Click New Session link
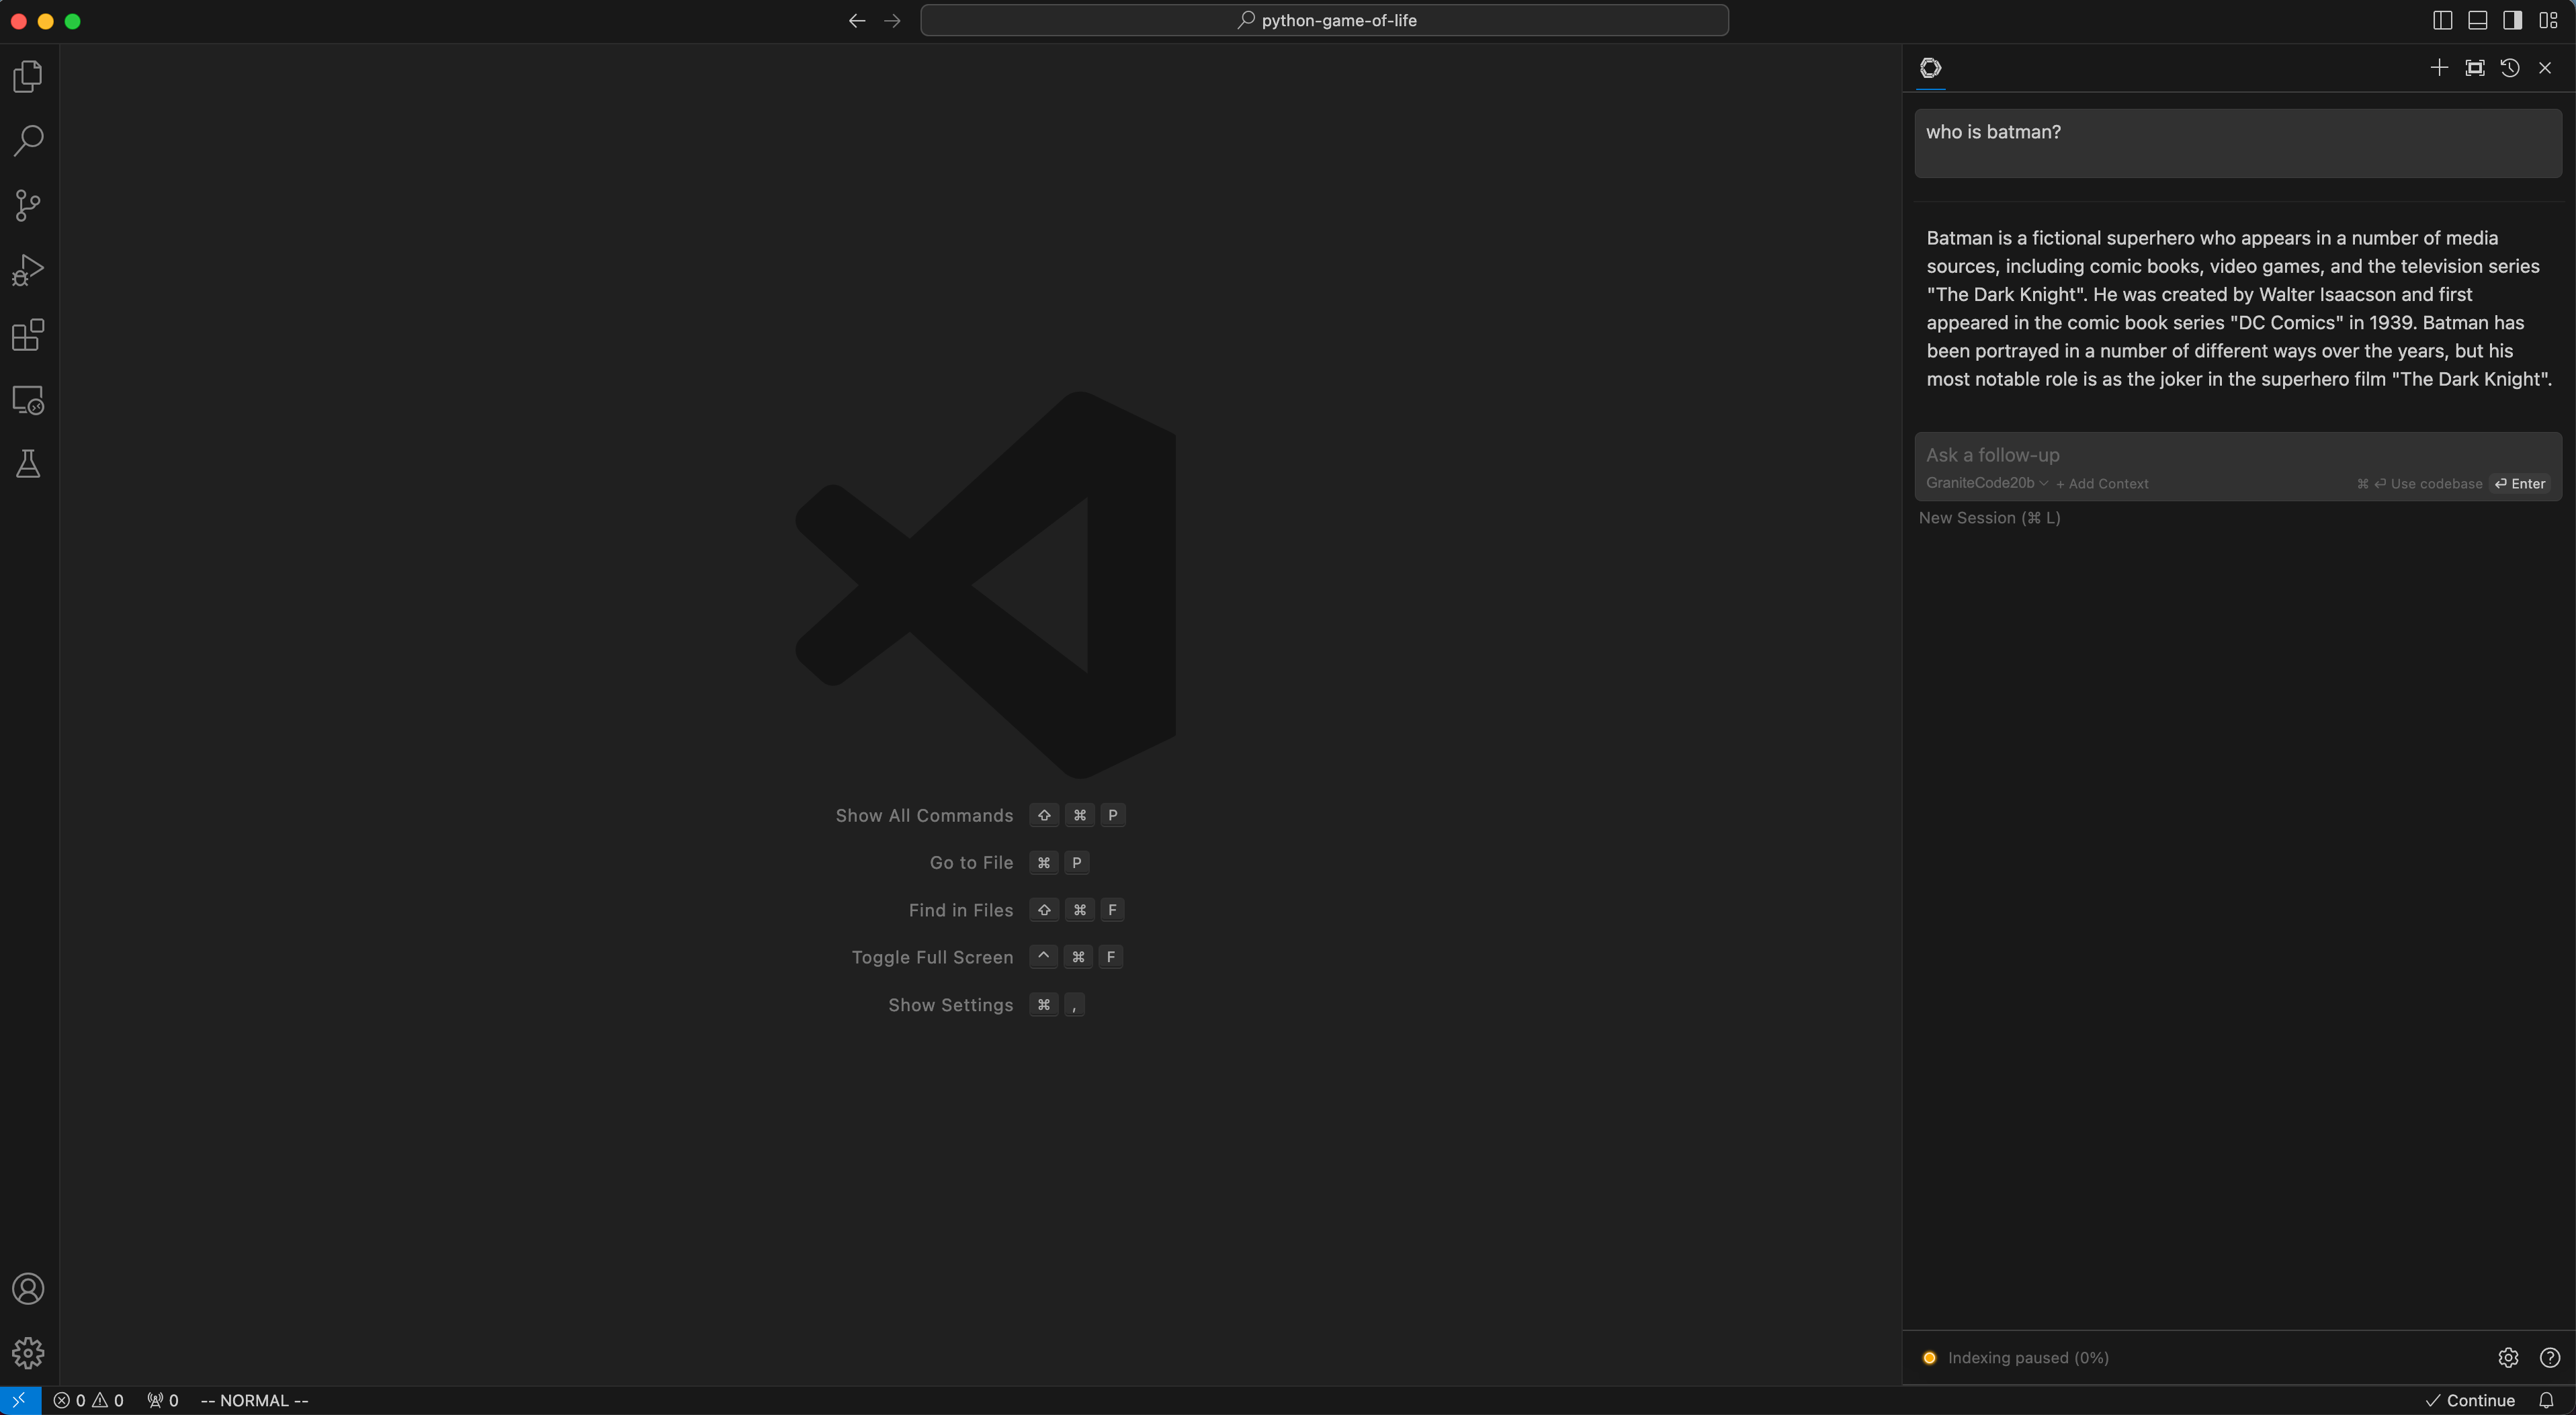 click(x=1989, y=518)
